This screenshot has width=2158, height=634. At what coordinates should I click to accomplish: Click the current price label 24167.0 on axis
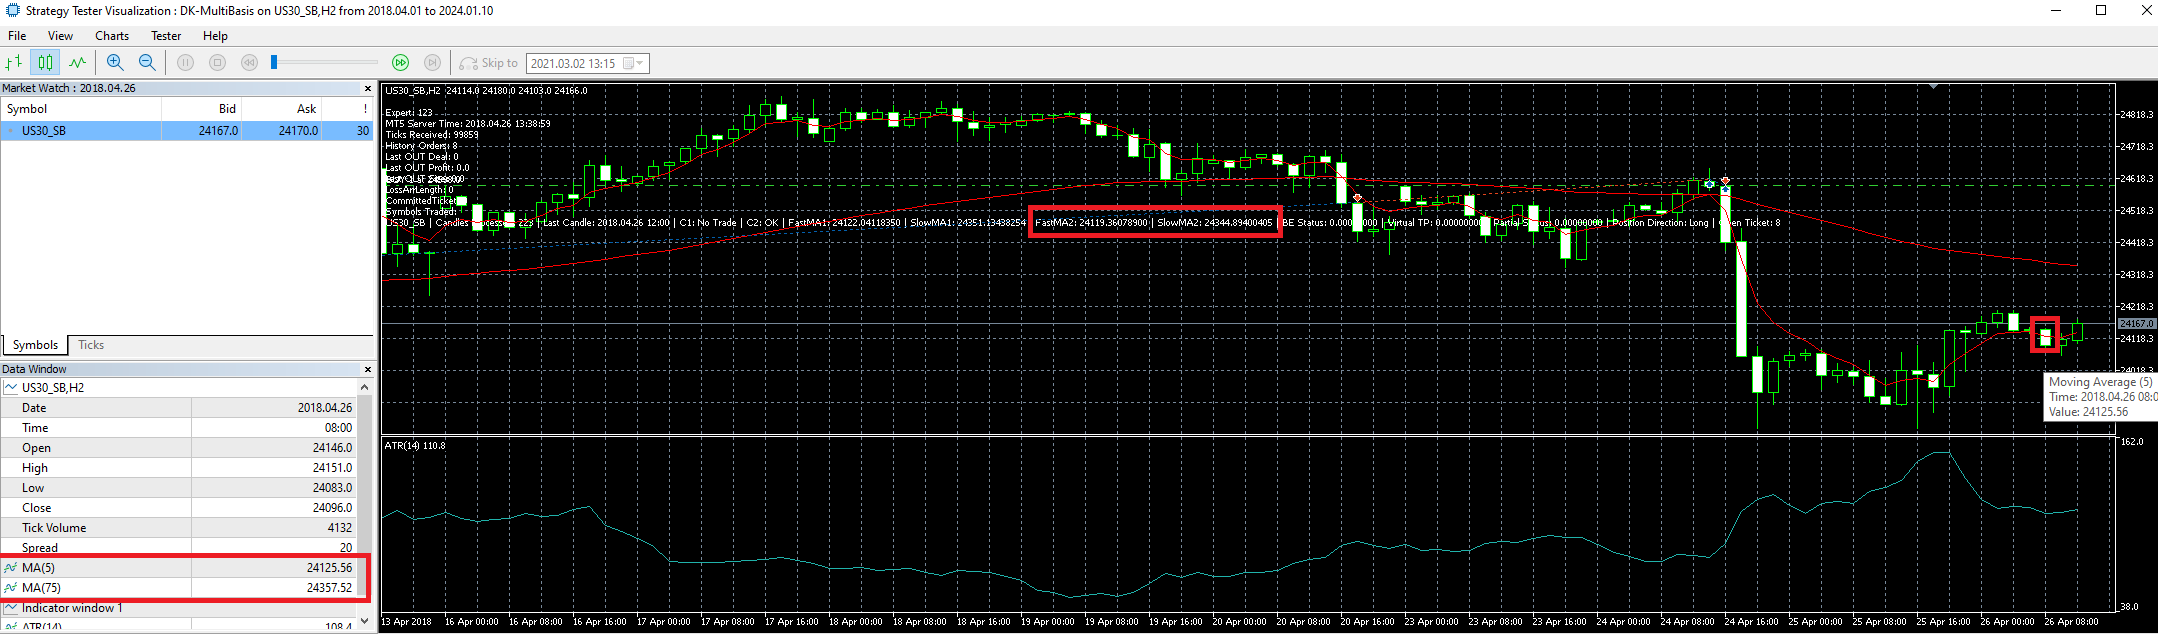[2137, 324]
